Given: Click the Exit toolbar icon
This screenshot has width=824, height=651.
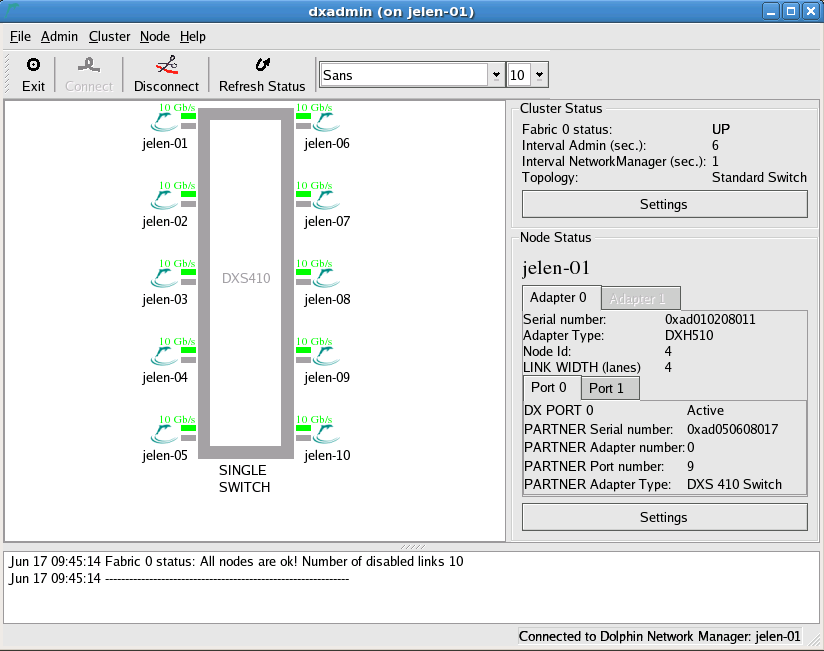Looking at the screenshot, I should click(33, 65).
